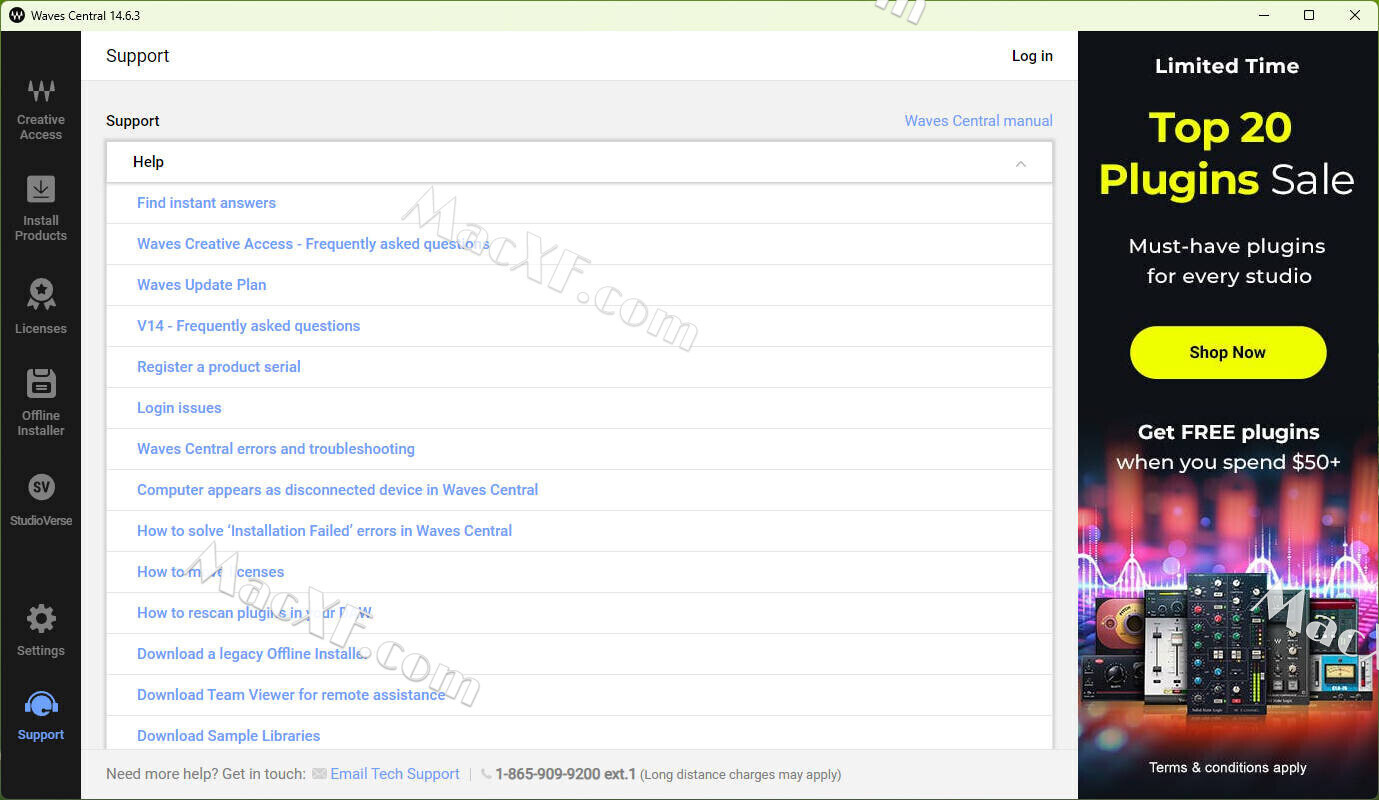Open Register a product serial
Viewport: 1379px width, 800px height.
click(218, 367)
